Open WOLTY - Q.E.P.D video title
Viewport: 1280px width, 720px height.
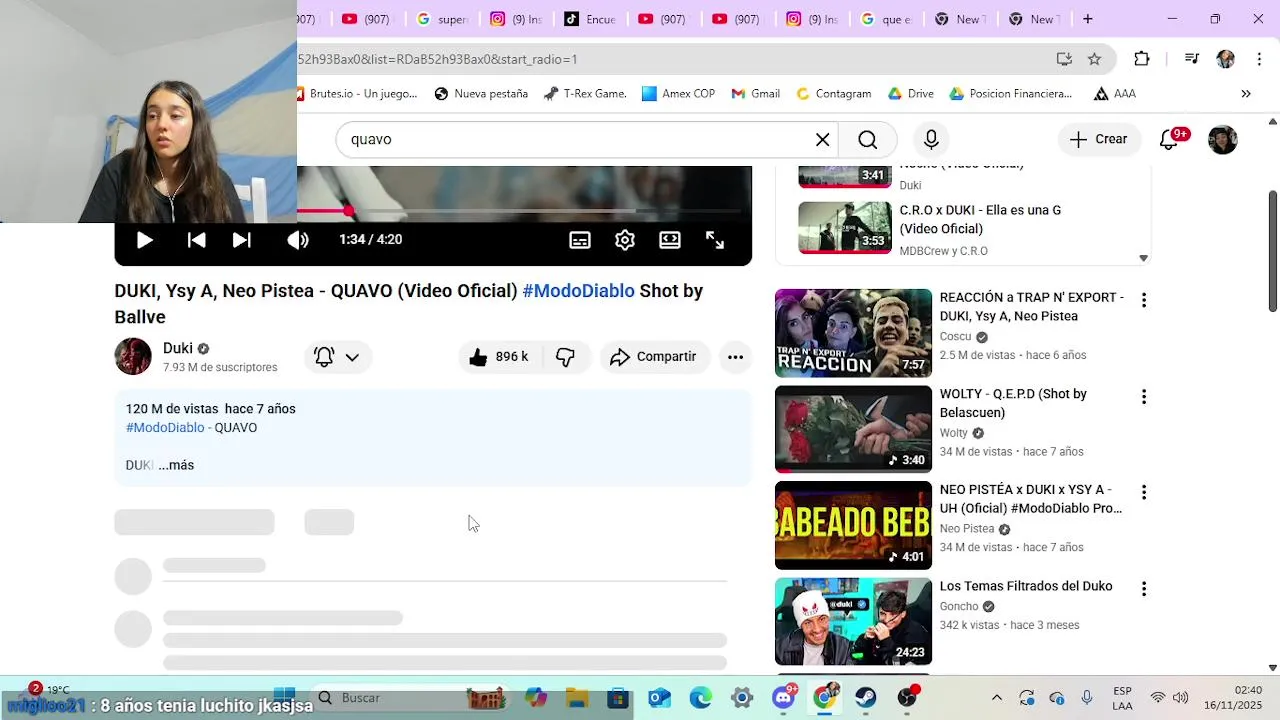click(x=1013, y=403)
